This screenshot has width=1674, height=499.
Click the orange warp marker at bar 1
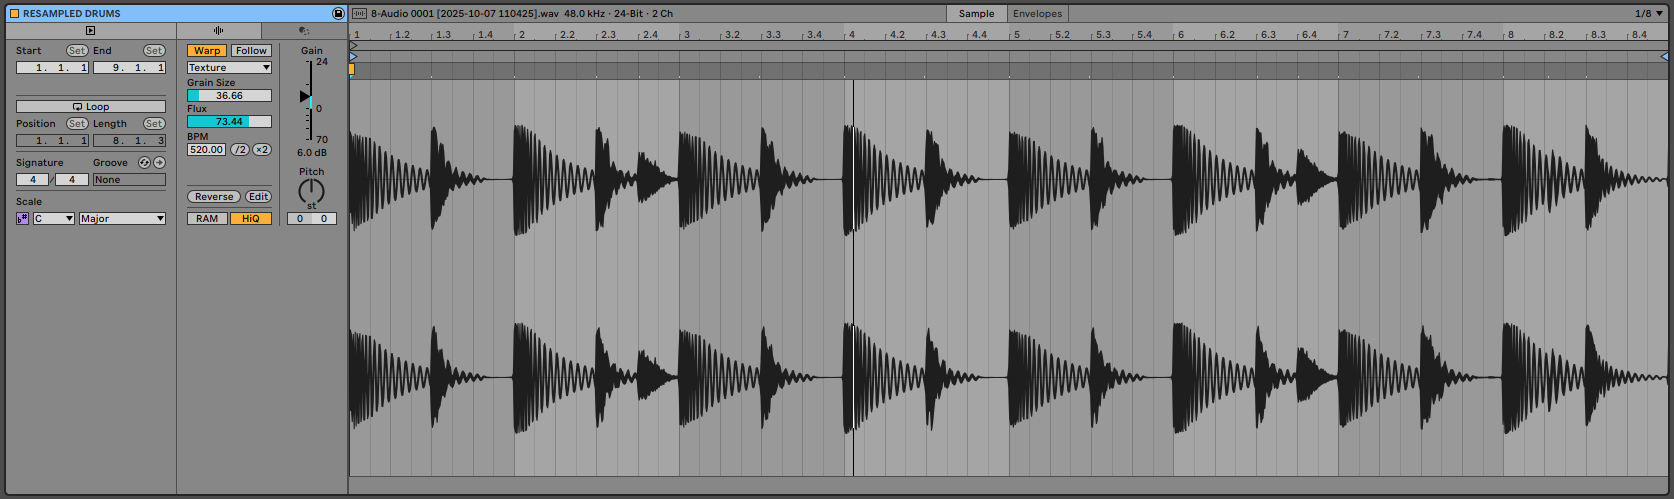tap(352, 69)
